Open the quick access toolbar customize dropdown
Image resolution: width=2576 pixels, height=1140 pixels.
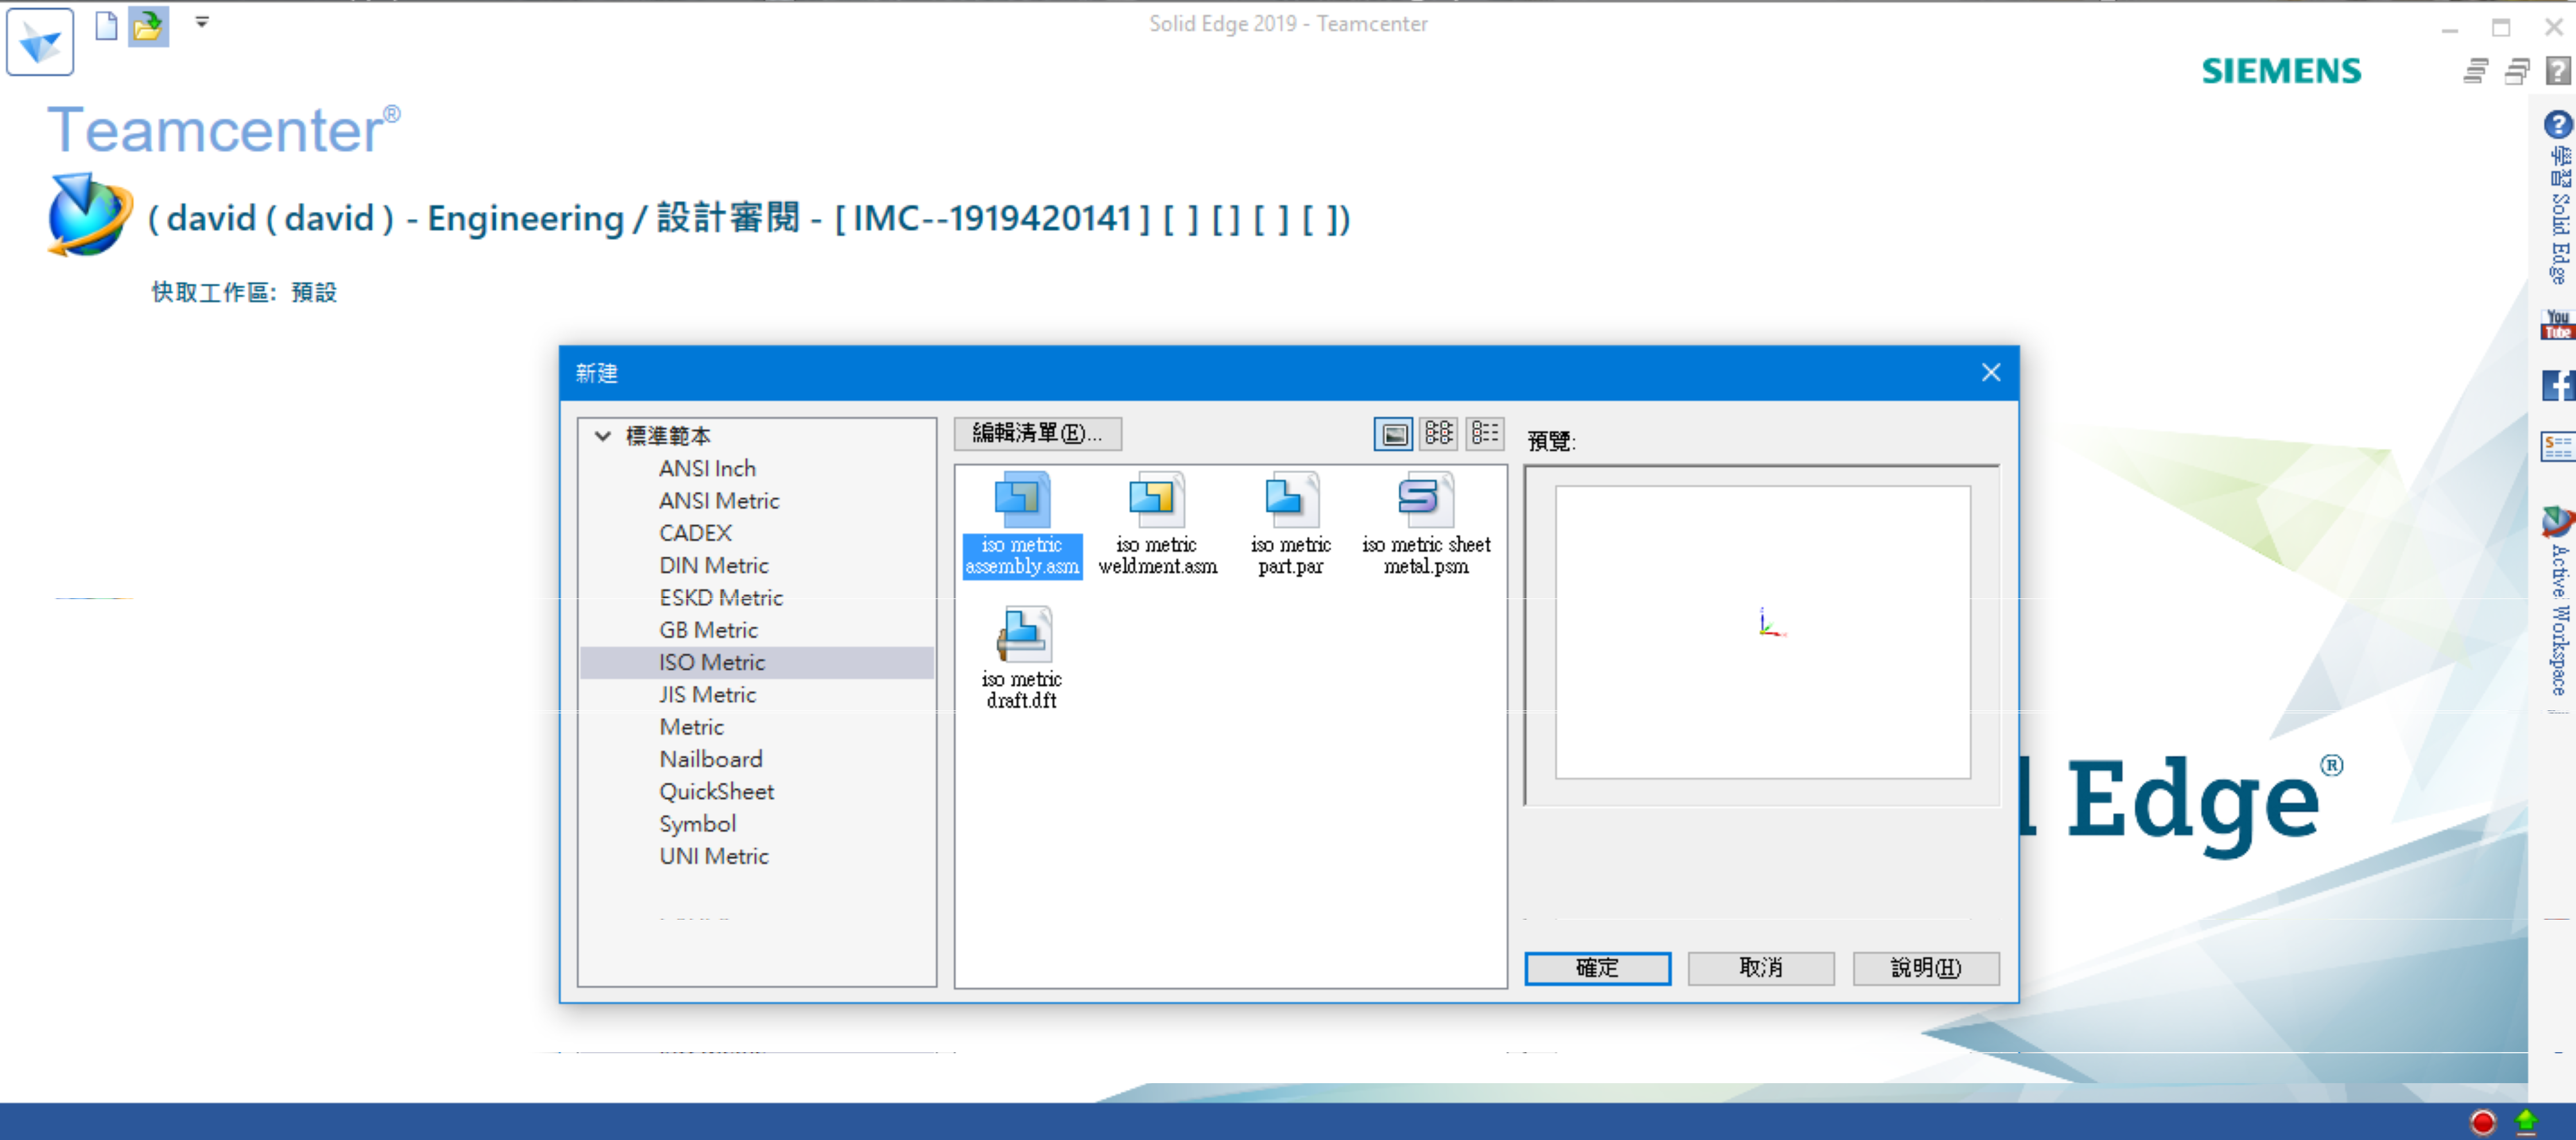(202, 21)
